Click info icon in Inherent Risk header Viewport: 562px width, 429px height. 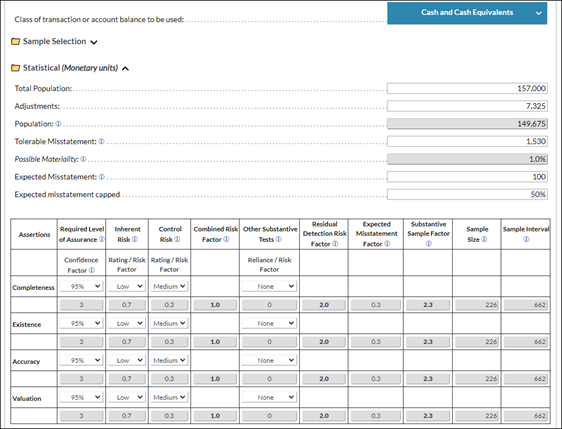[135, 239]
